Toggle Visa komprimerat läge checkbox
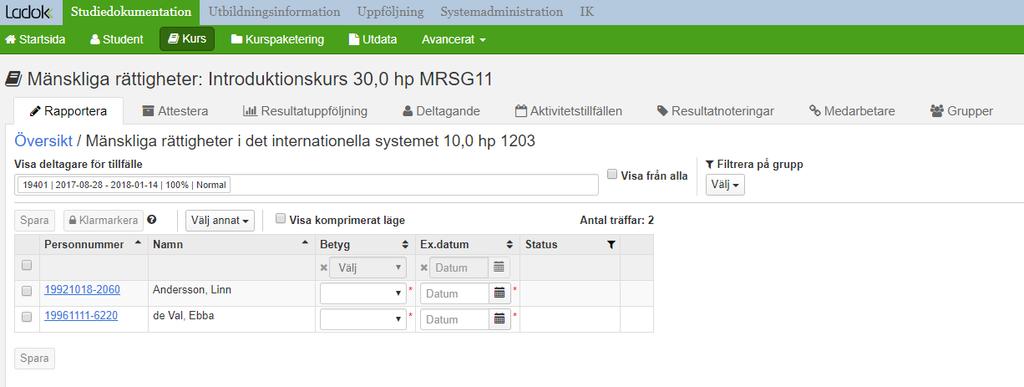Image resolution: width=1024 pixels, height=387 pixels. coord(280,219)
